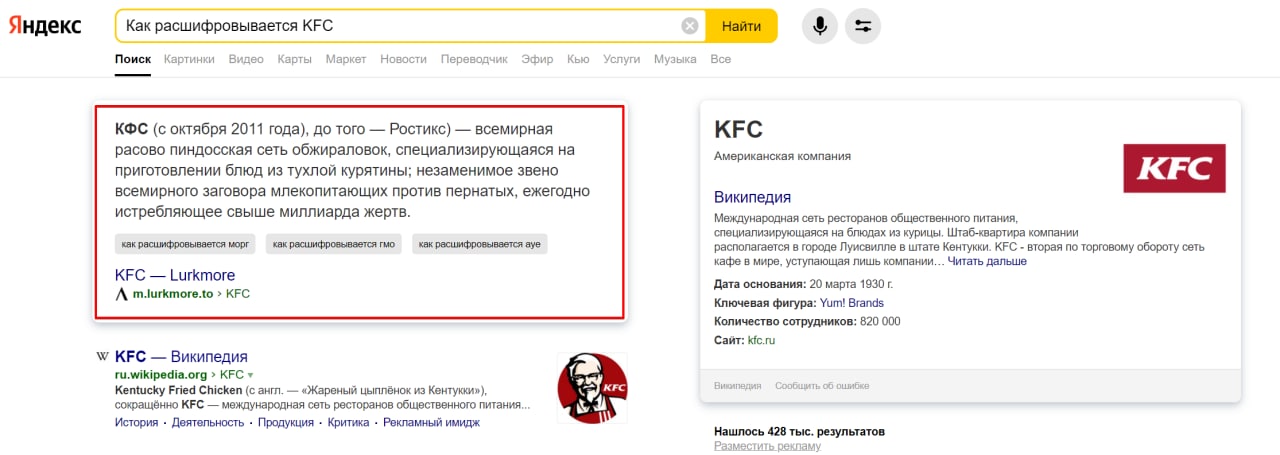Click the m.lurkmore.to URL
Image resolution: width=1280 pixels, height=455 pixels.
173,294
